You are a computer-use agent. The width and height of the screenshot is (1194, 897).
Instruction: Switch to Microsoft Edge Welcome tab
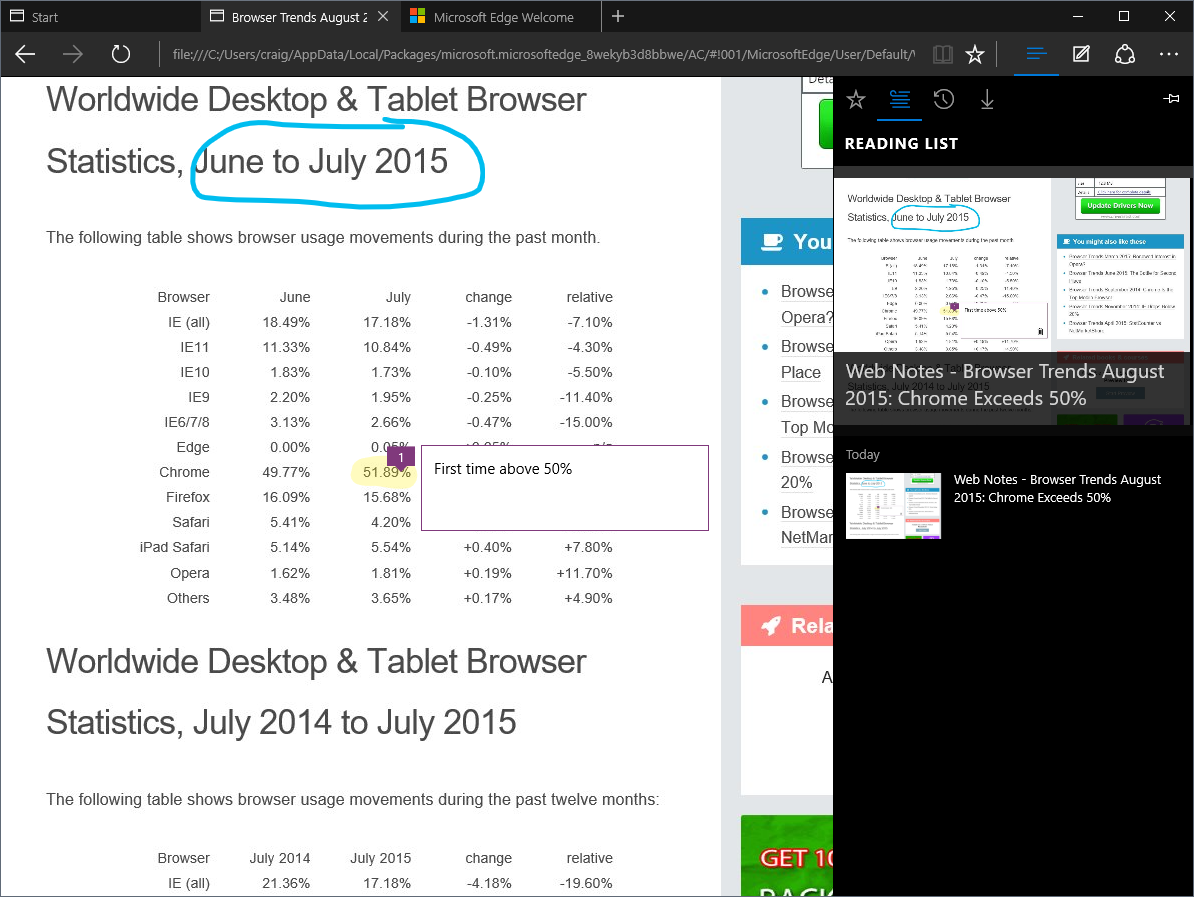[x=502, y=17]
